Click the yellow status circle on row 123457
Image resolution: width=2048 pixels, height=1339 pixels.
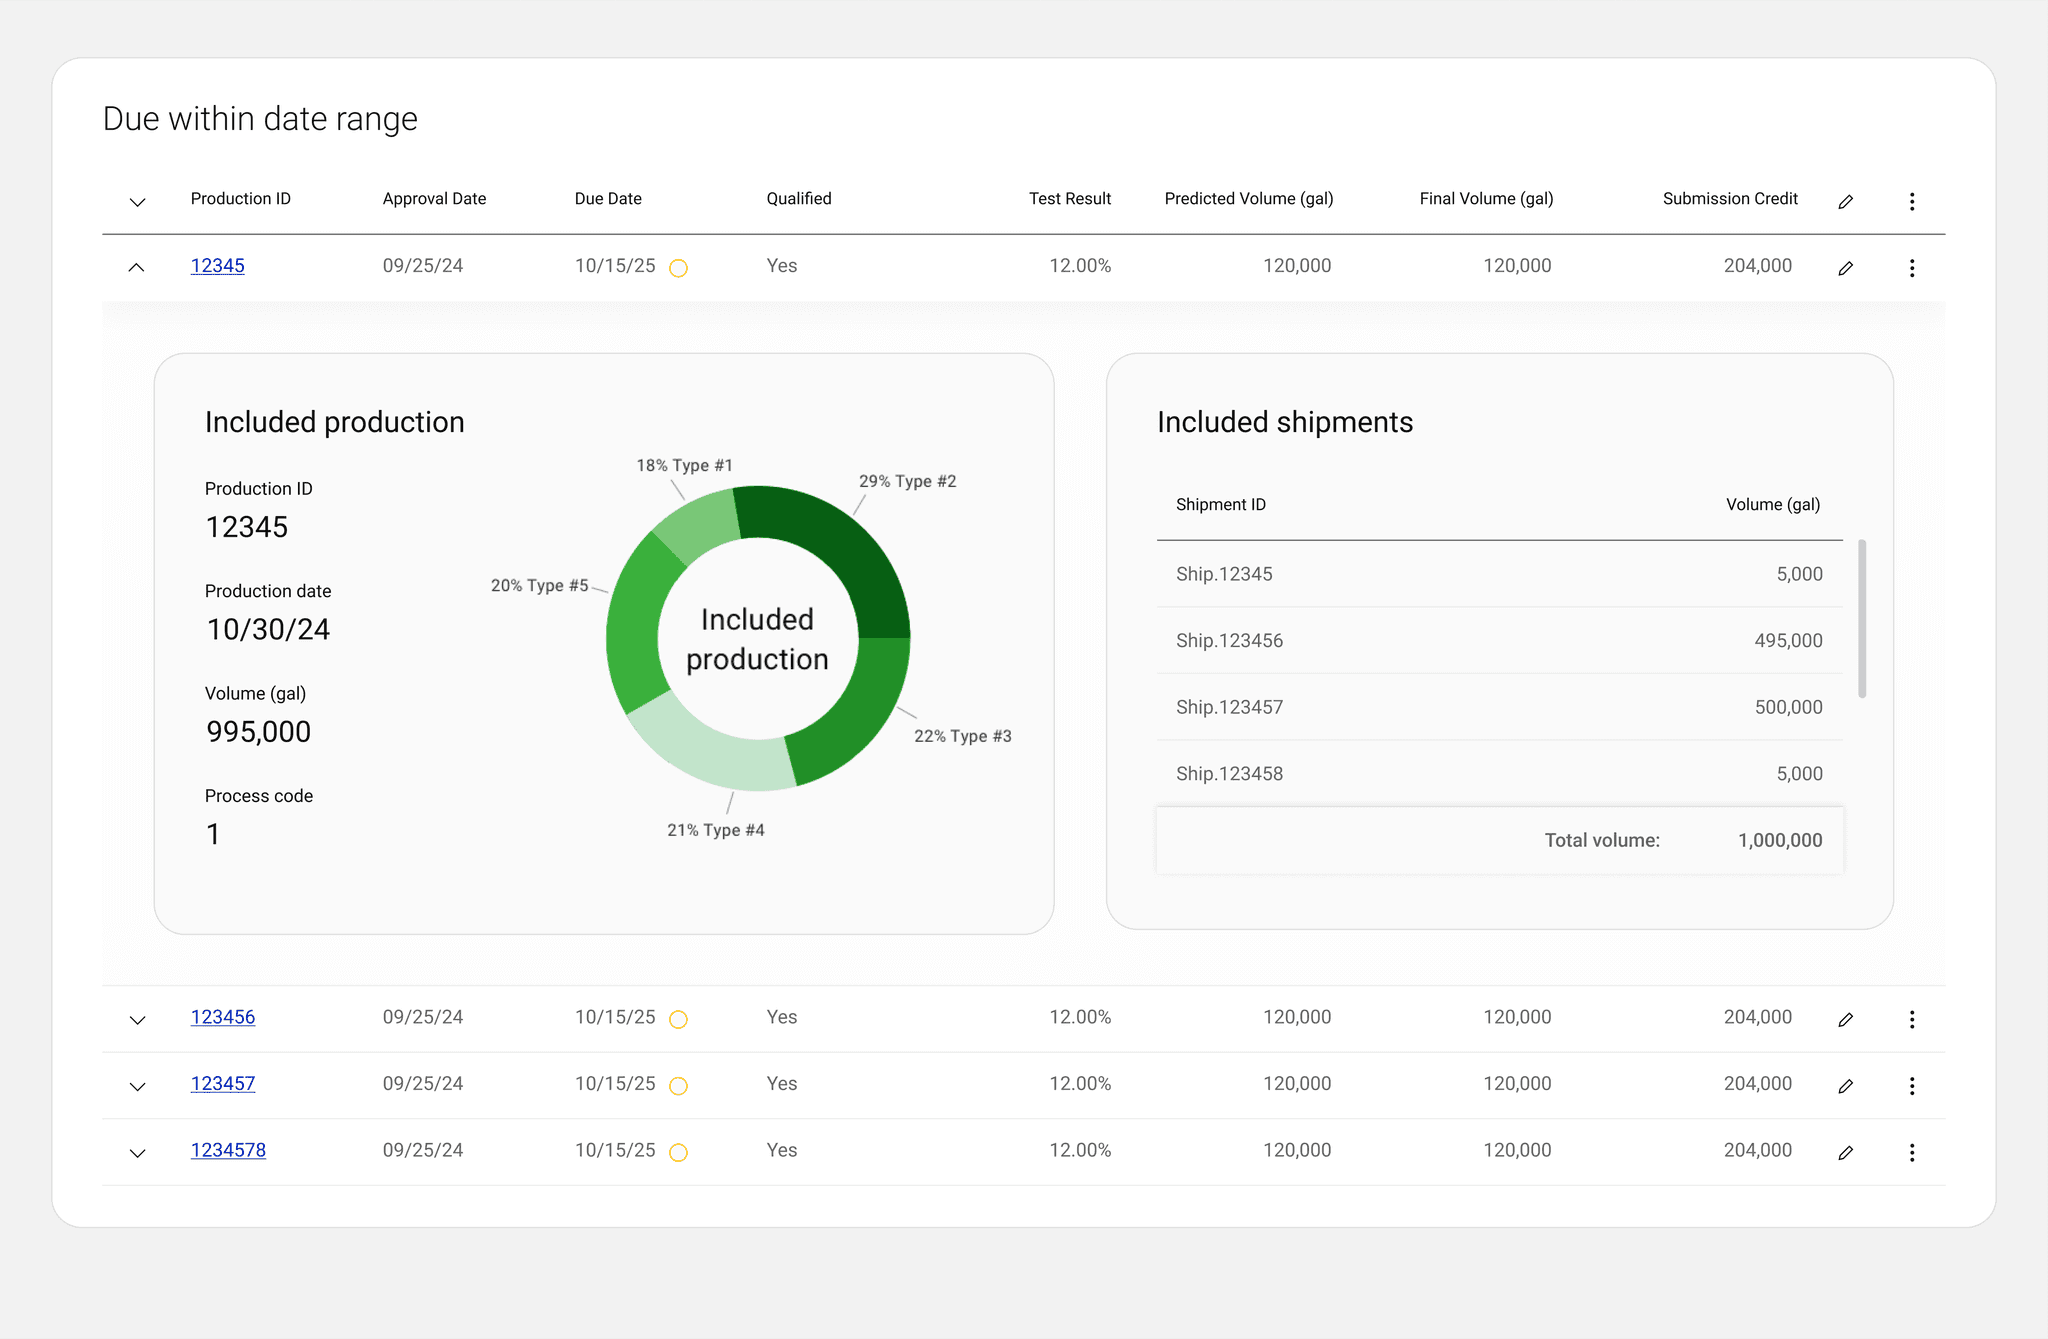point(678,1086)
